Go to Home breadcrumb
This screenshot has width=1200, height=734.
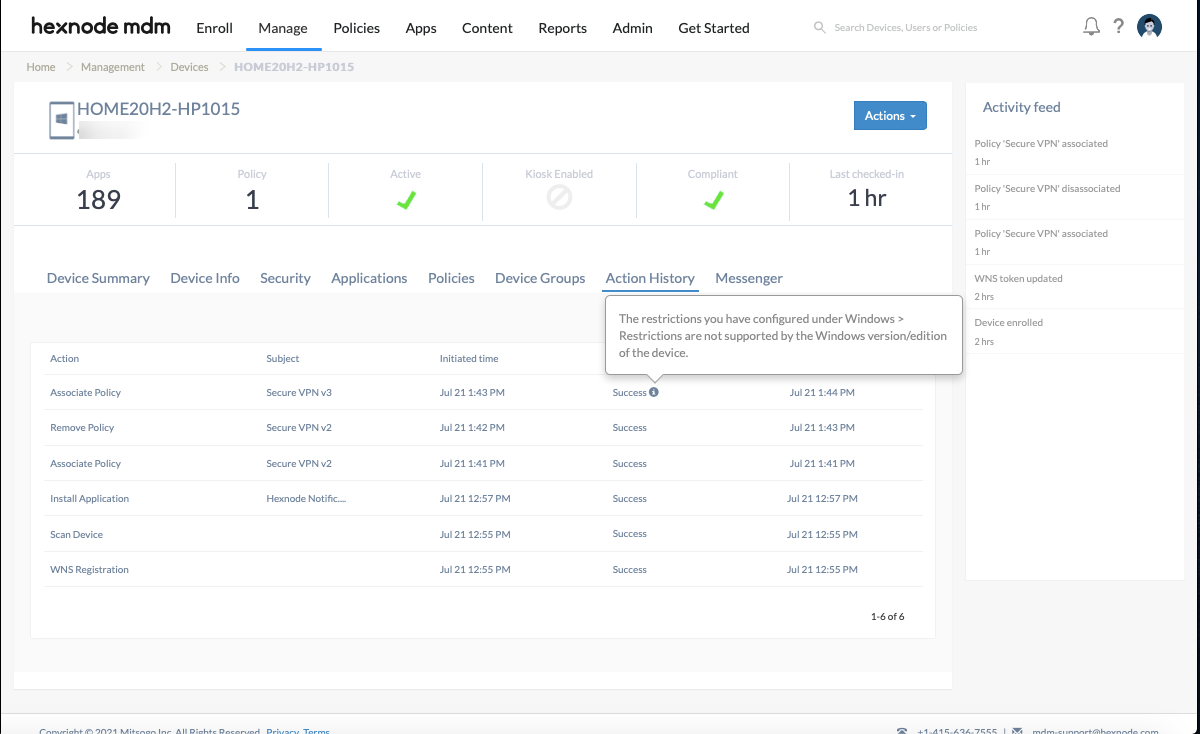pyautogui.click(x=41, y=67)
